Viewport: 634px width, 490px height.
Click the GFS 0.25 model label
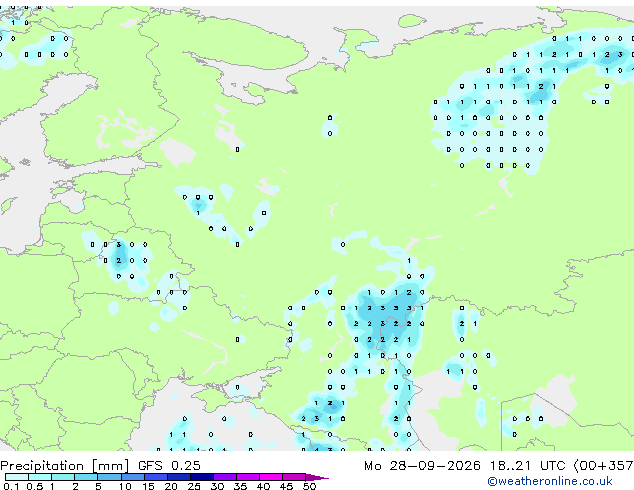point(169,466)
